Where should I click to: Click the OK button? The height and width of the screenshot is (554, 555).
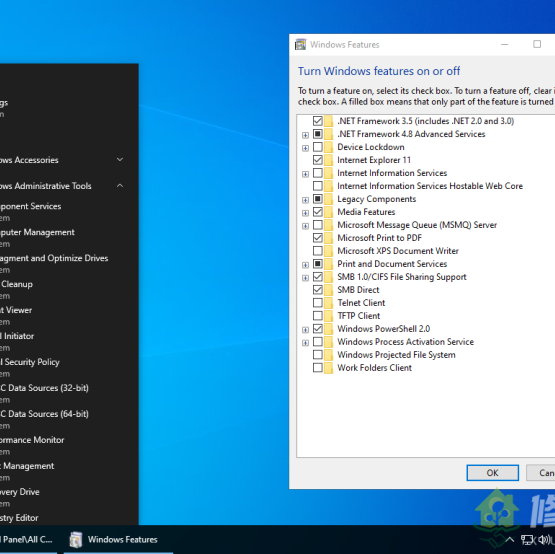click(492, 473)
